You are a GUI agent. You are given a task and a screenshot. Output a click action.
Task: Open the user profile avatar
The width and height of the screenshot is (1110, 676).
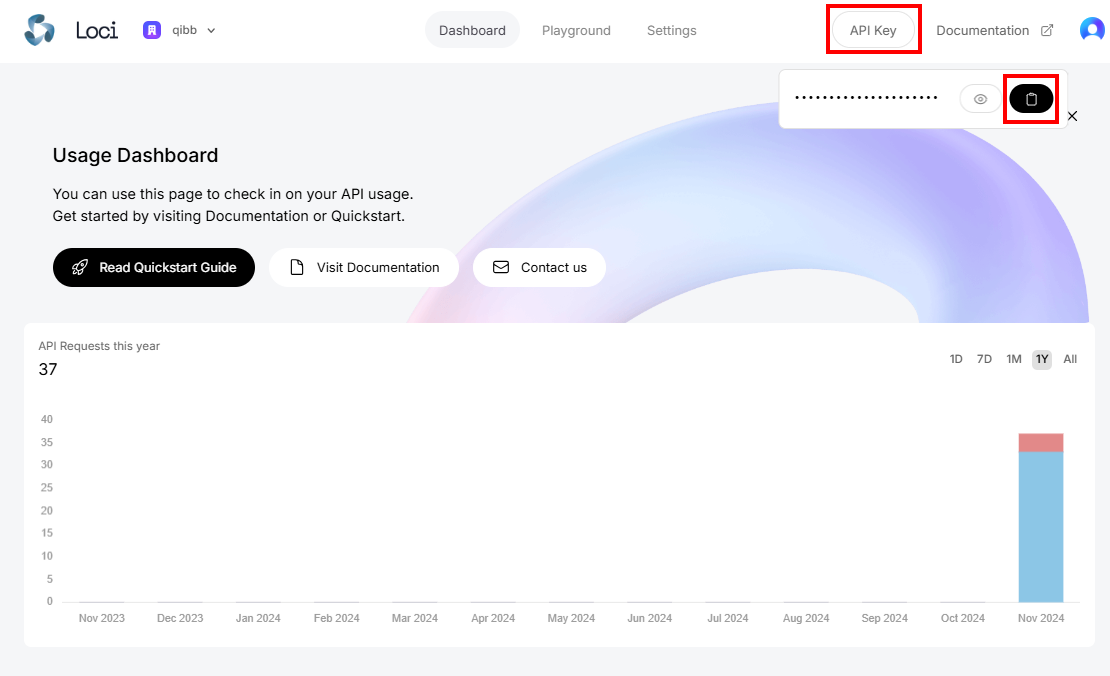1091,30
